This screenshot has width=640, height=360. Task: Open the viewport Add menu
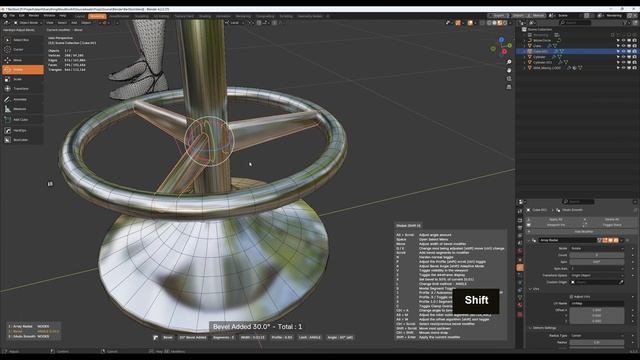[74, 23]
